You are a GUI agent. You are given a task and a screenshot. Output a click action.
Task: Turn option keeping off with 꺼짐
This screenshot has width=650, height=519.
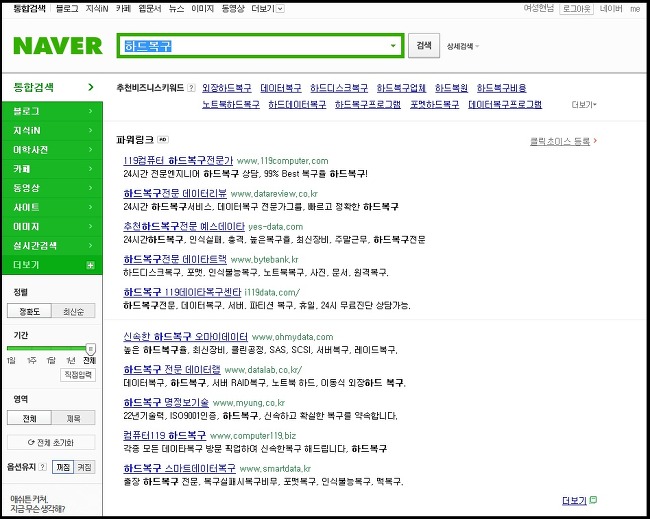coord(63,467)
